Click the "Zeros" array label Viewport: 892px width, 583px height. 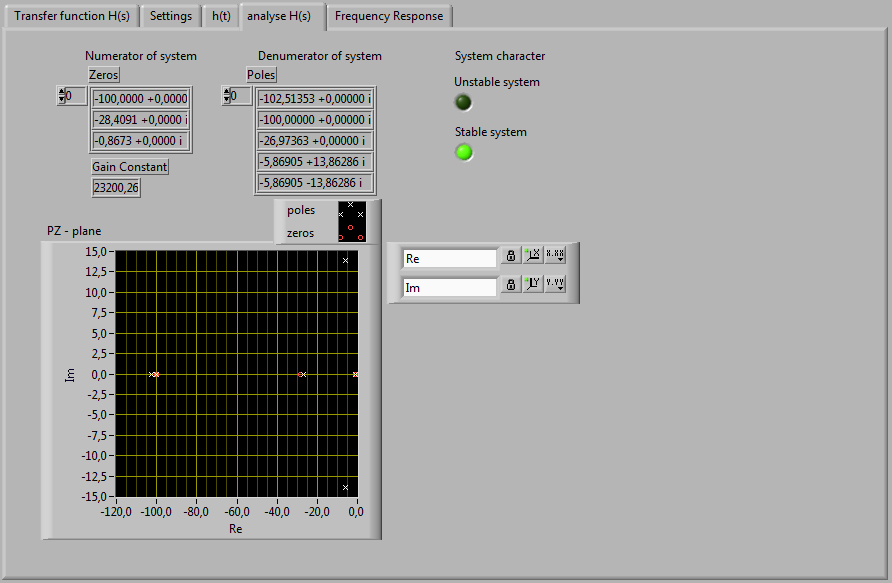point(104,75)
